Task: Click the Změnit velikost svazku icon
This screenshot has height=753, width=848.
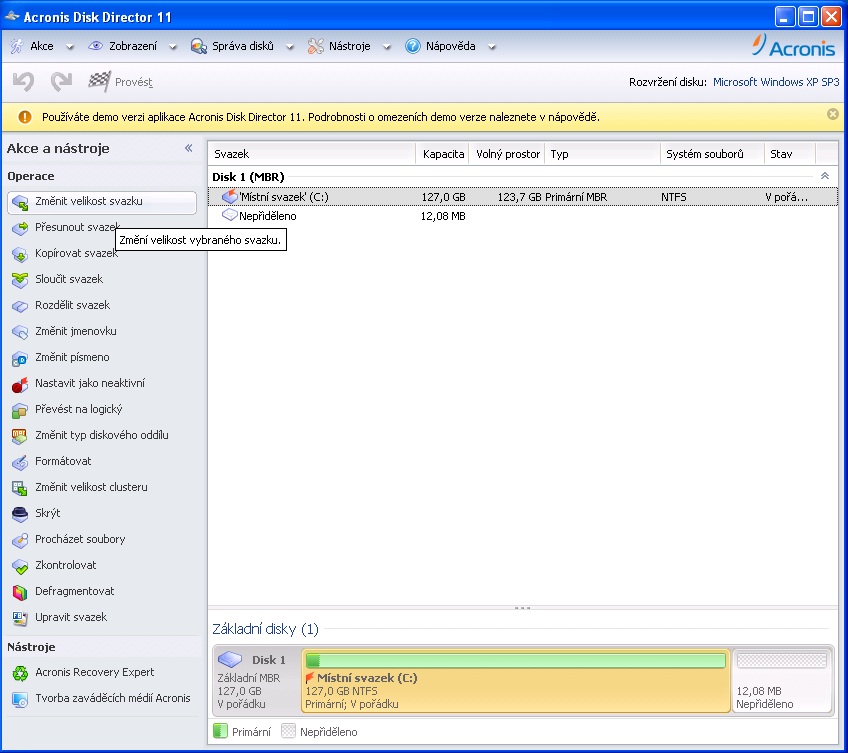Action: (20, 203)
